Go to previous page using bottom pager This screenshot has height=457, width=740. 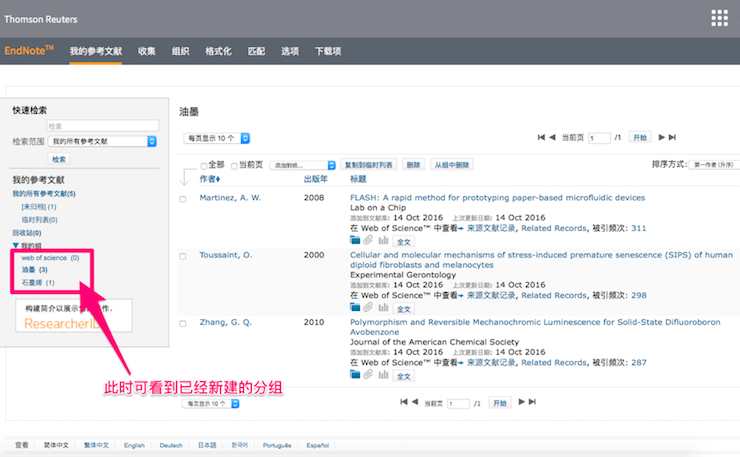click(415, 402)
